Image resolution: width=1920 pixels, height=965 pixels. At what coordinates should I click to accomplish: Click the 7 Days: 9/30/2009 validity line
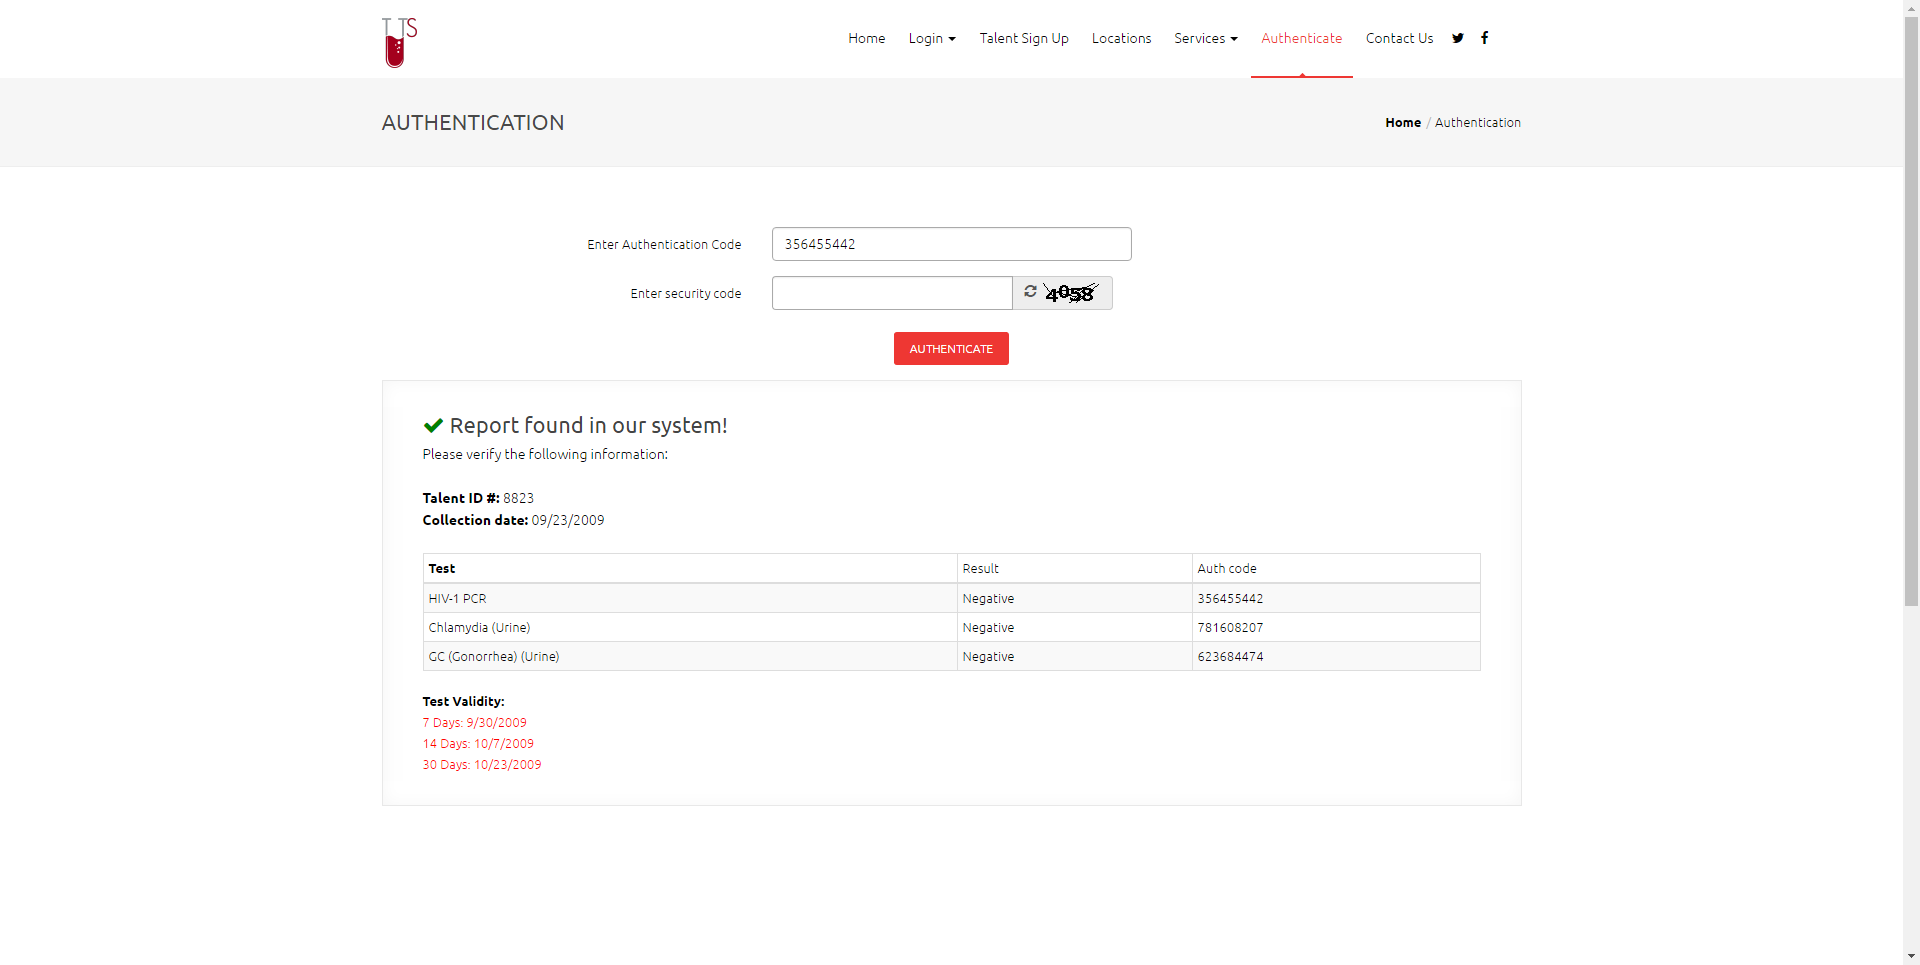(x=474, y=722)
